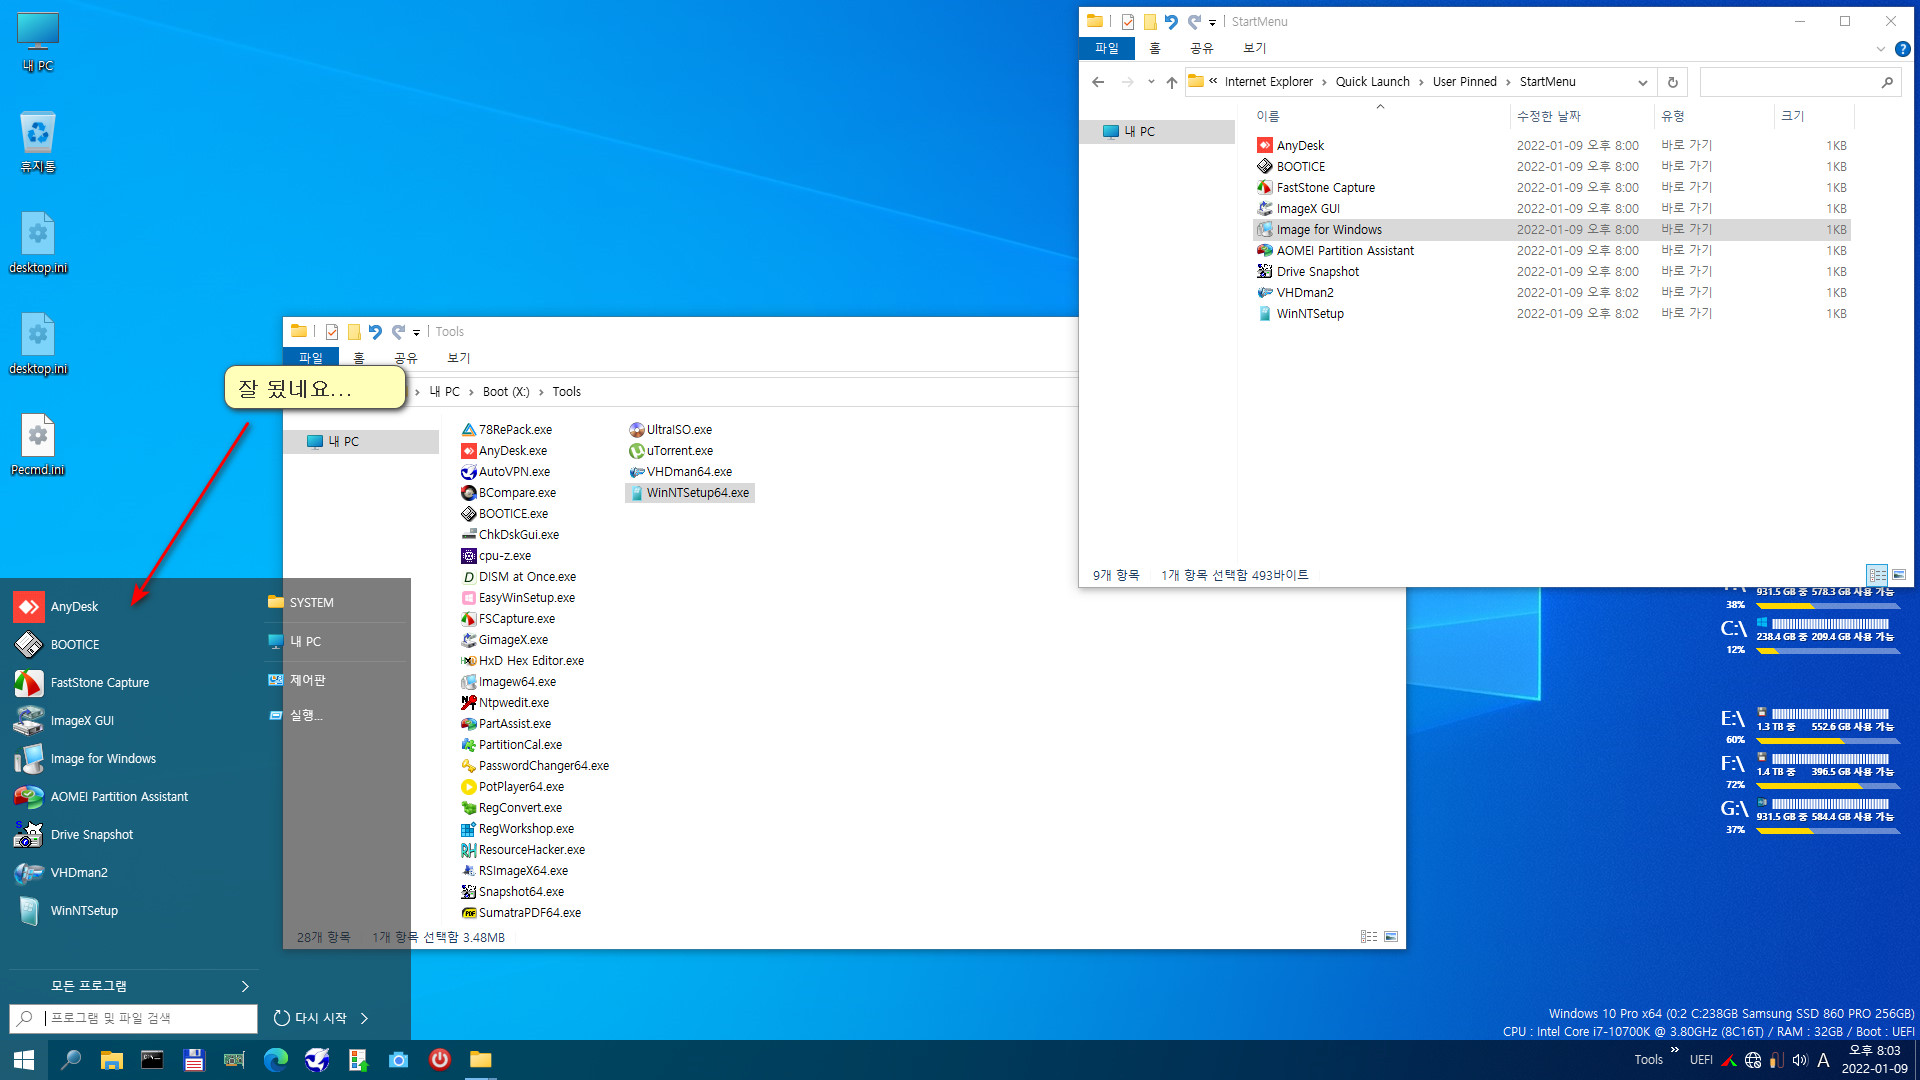Sort by 수정한 날짜 column header
This screenshot has height=1080, width=1920.
coord(1548,116)
